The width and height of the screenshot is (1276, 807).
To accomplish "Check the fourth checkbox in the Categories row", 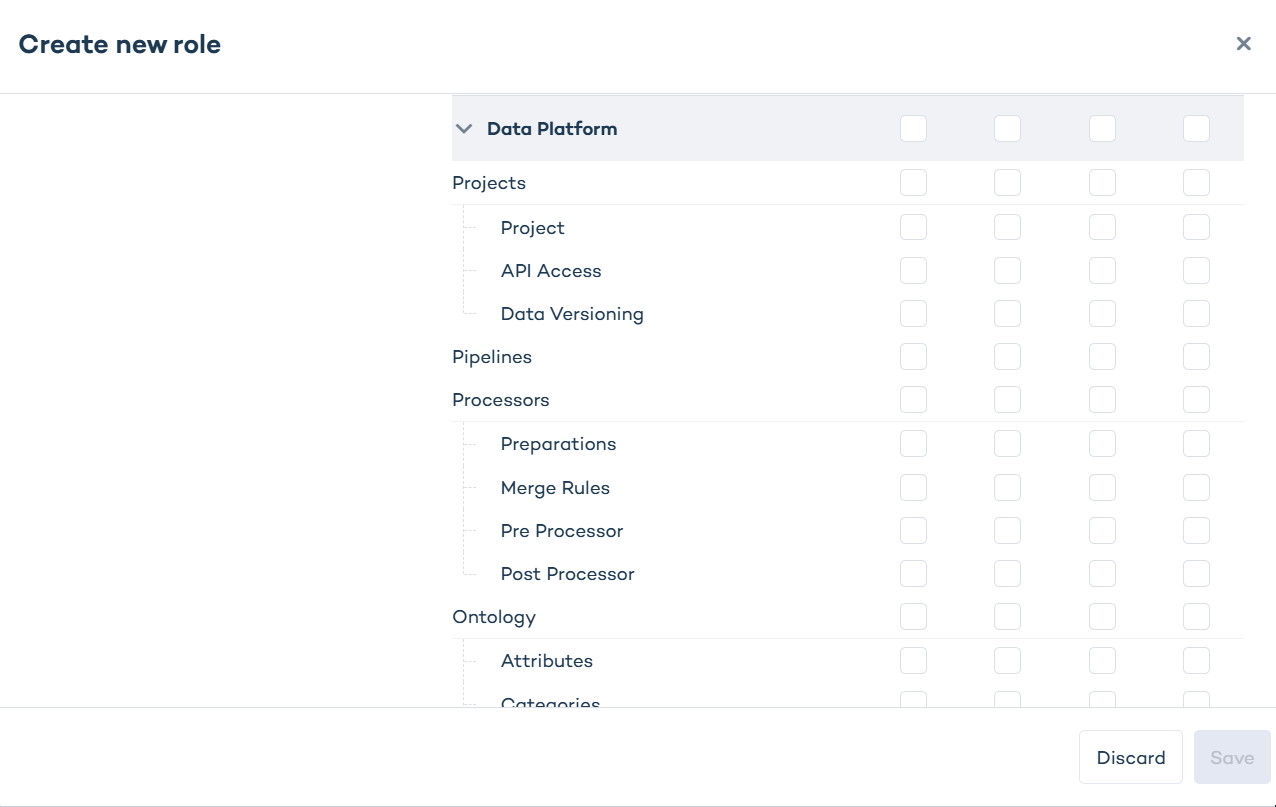I will point(1196,701).
